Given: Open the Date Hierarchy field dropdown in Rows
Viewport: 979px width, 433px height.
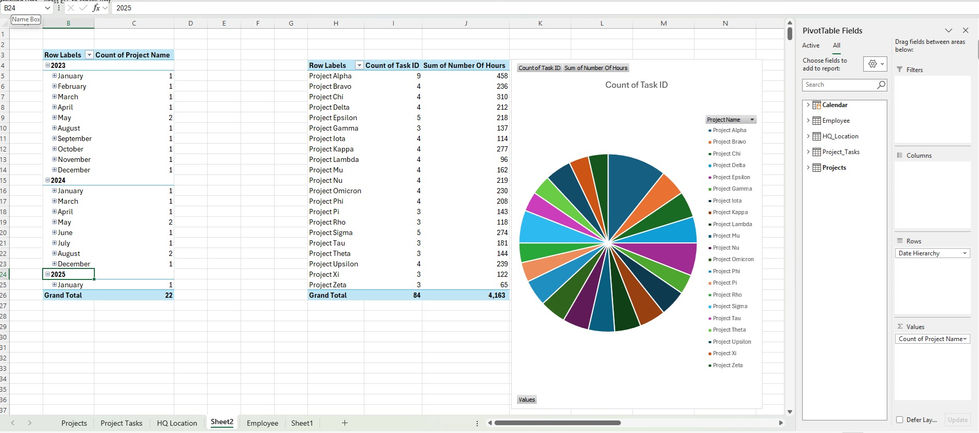Looking at the screenshot, I should pos(965,253).
